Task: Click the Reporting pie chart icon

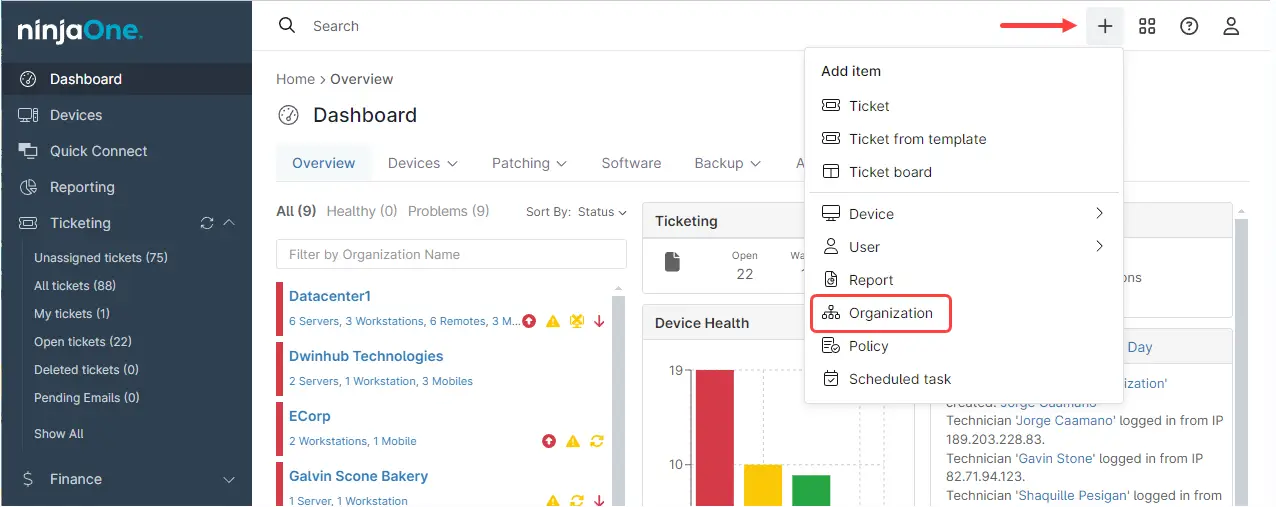Action: click(x=28, y=187)
